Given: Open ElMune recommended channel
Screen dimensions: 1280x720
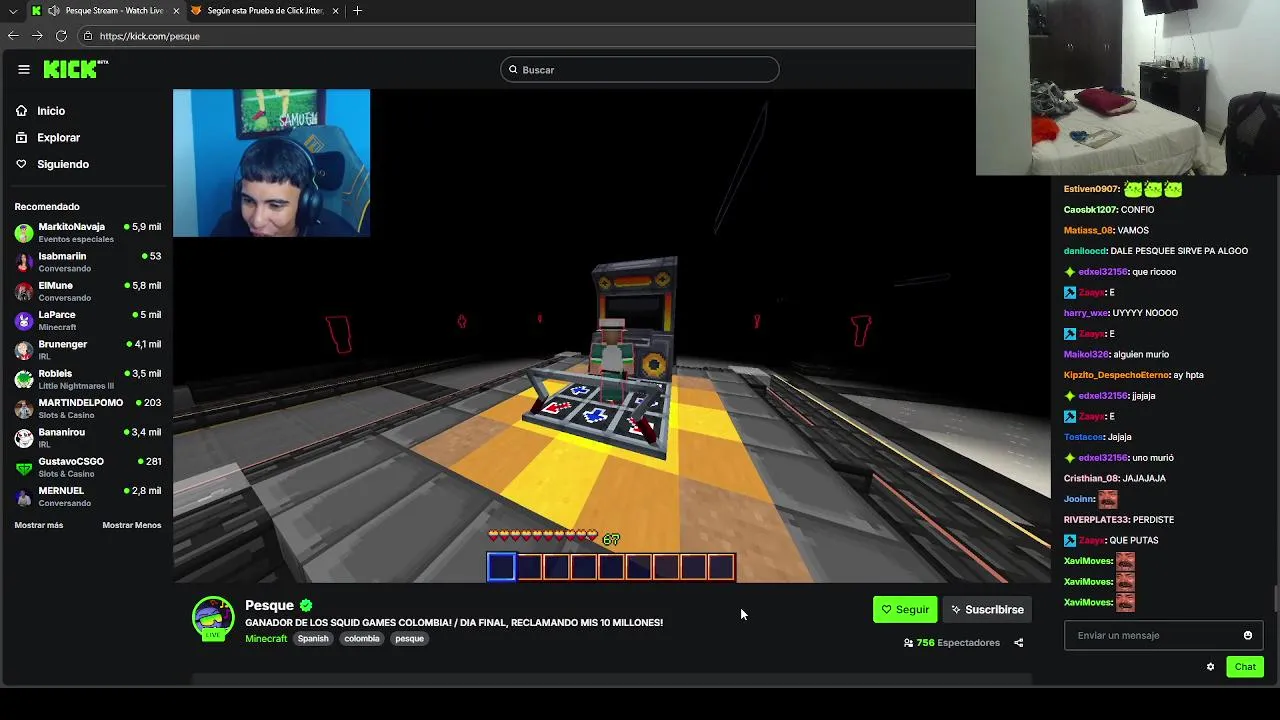Looking at the screenshot, I should (88, 291).
